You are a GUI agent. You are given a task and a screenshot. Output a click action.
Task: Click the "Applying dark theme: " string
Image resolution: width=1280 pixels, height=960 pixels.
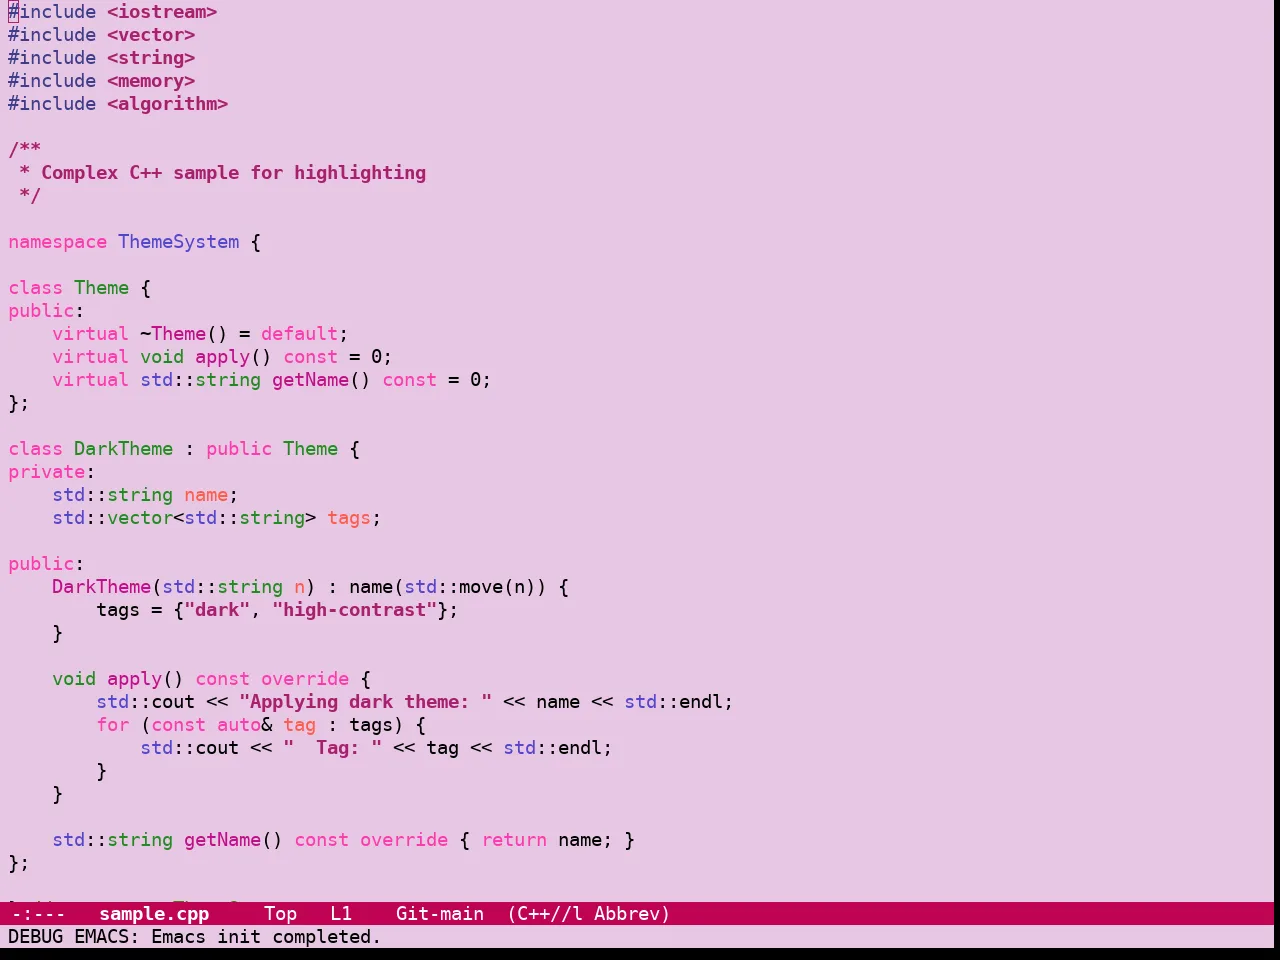tap(366, 702)
